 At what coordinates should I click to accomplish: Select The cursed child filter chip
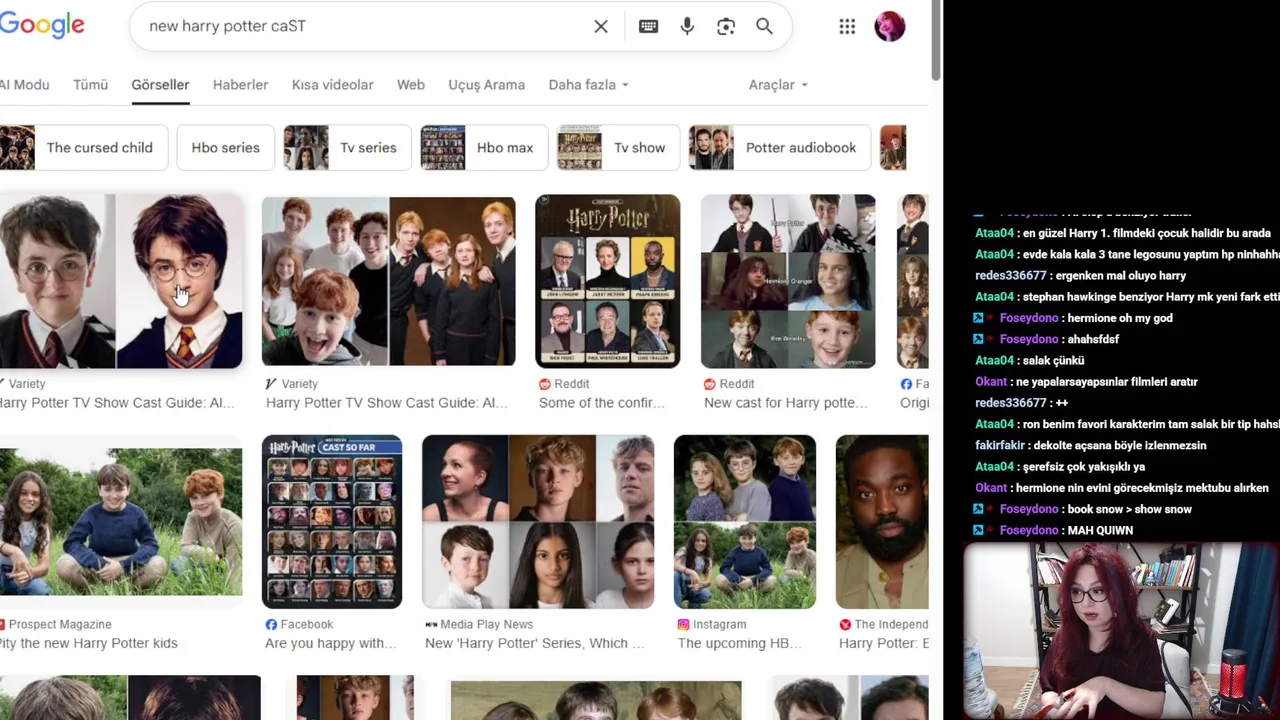[x=83, y=148]
